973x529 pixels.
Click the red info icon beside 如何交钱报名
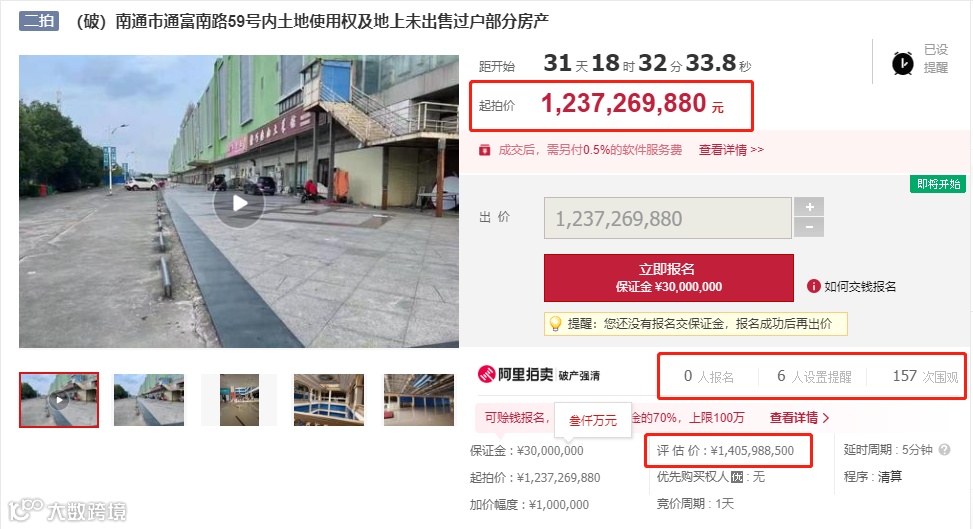click(814, 286)
